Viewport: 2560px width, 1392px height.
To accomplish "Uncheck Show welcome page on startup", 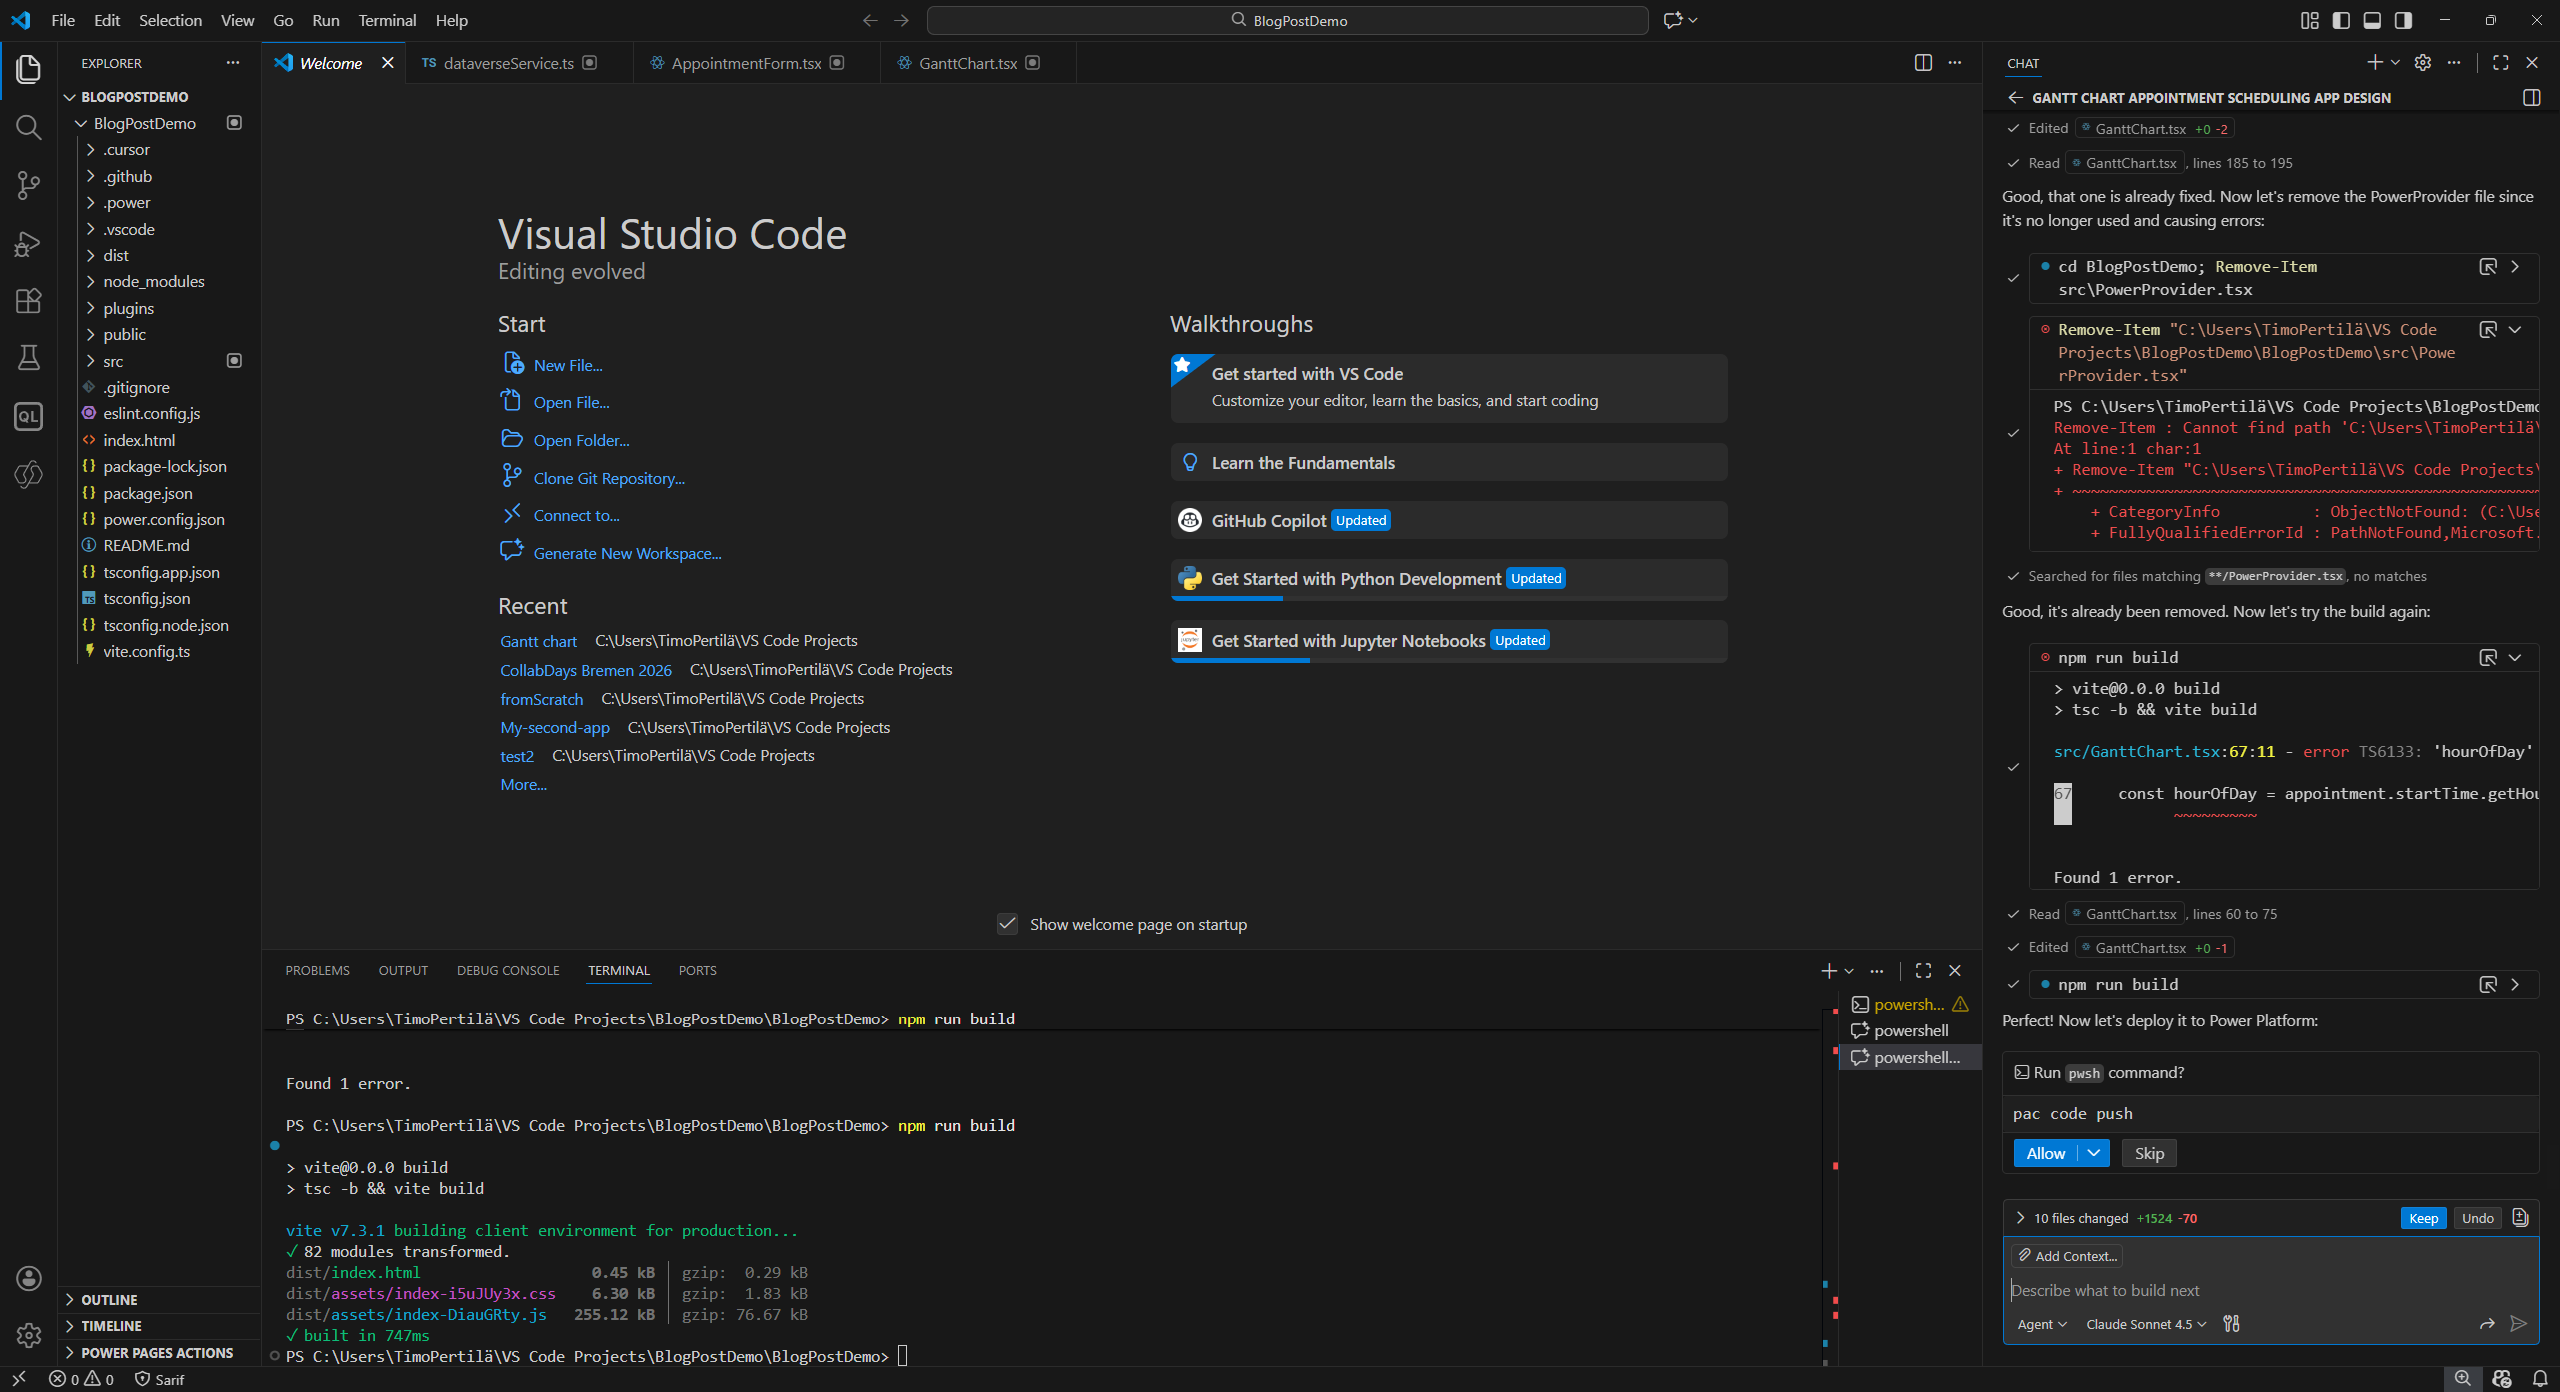I will pos(1007,924).
